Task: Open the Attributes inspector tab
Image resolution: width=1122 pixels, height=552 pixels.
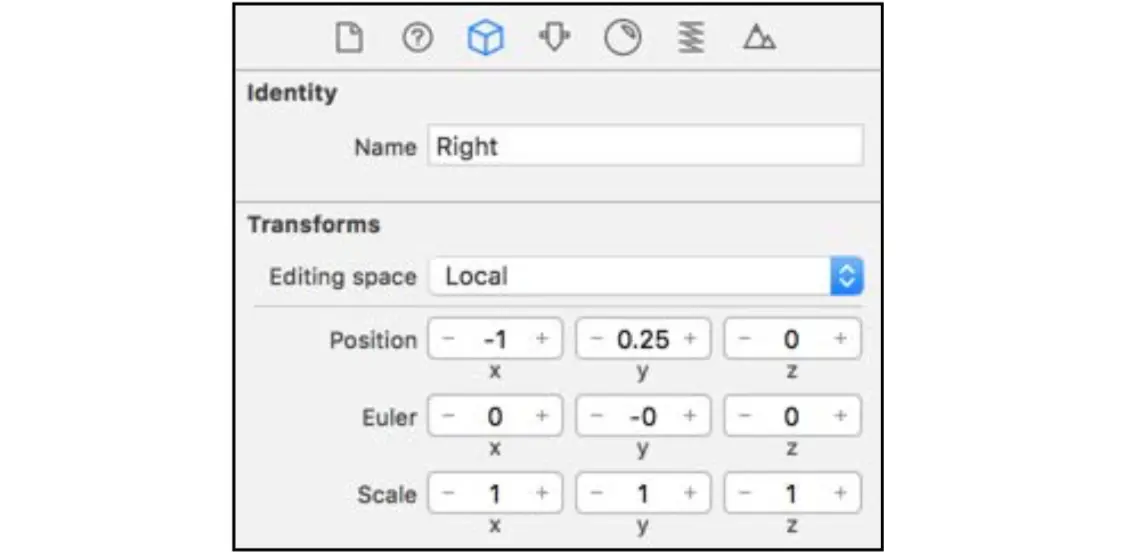Action: pos(553,39)
